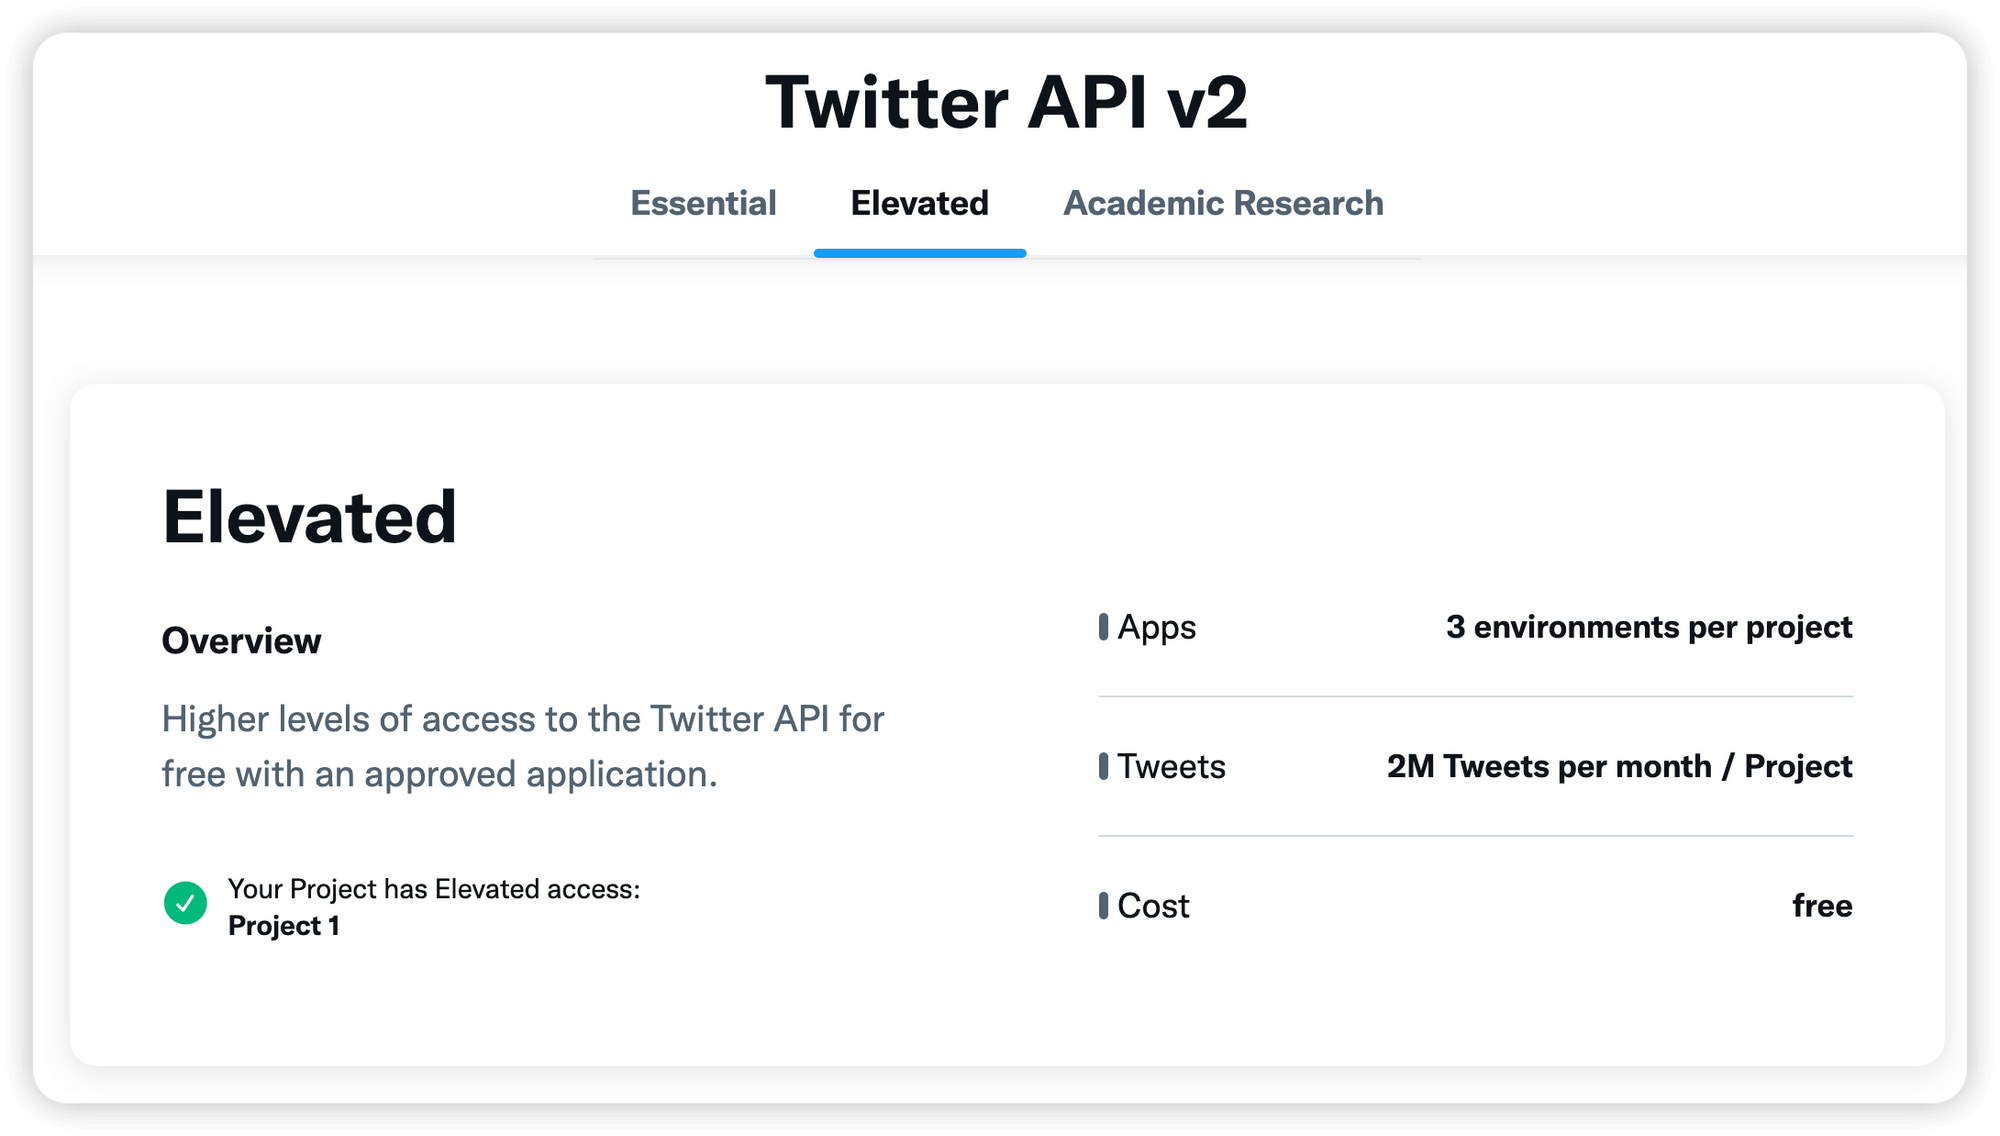The height and width of the screenshot is (1136, 2000).
Task: Click the Tweets label
Action: point(1172,766)
